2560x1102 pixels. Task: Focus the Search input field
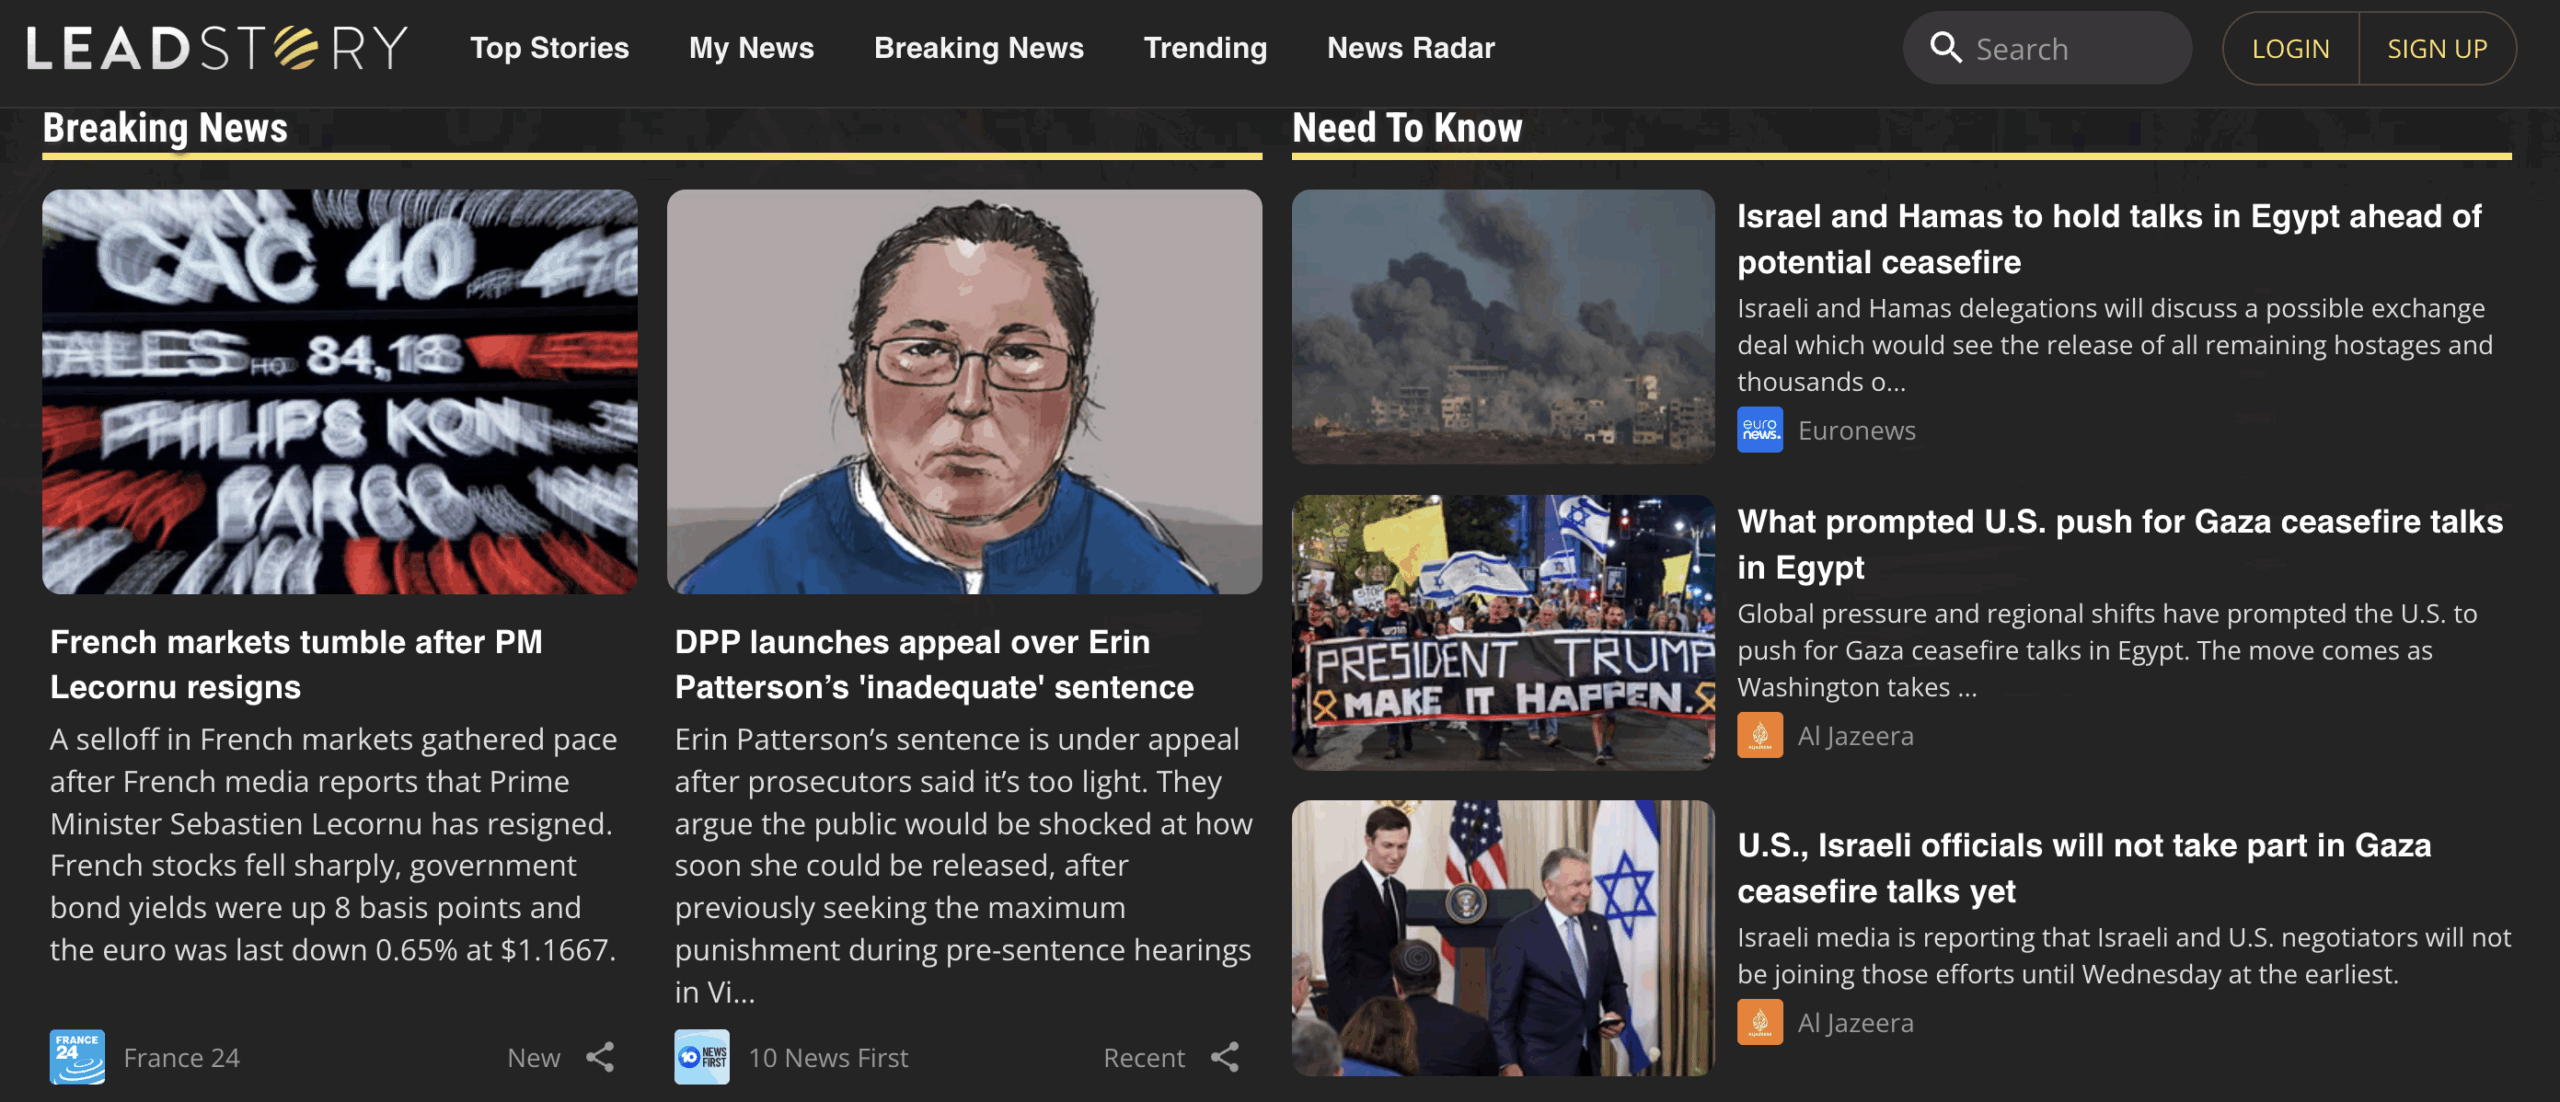click(x=2047, y=48)
